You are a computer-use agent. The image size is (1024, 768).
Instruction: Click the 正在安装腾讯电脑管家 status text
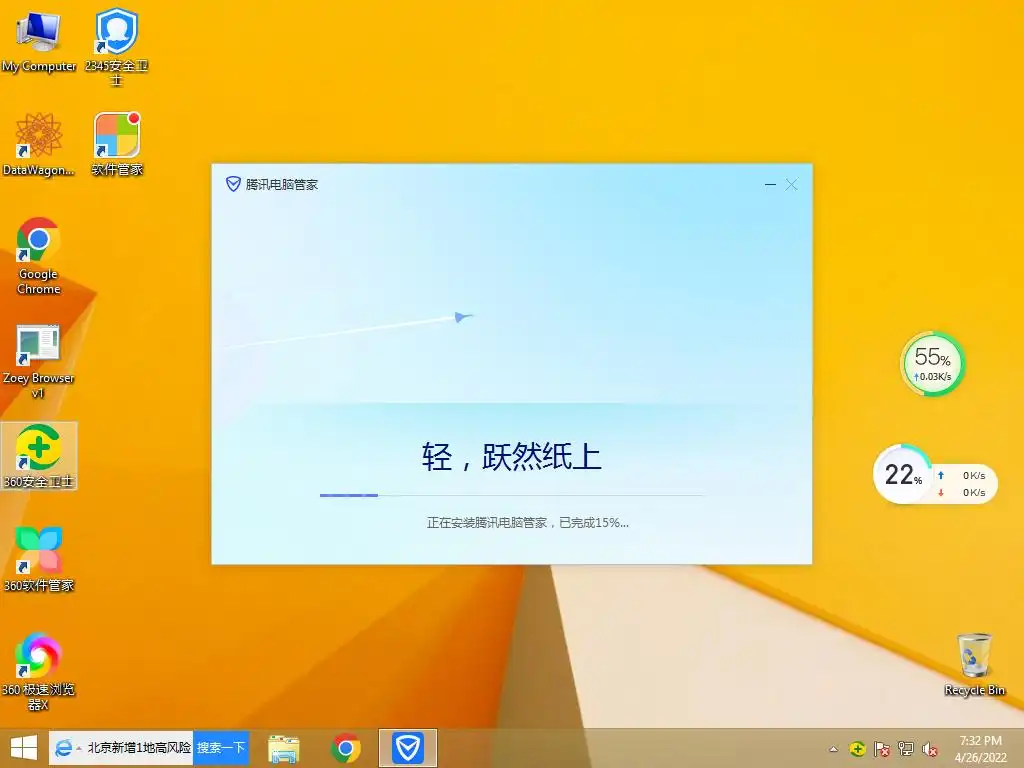point(528,522)
